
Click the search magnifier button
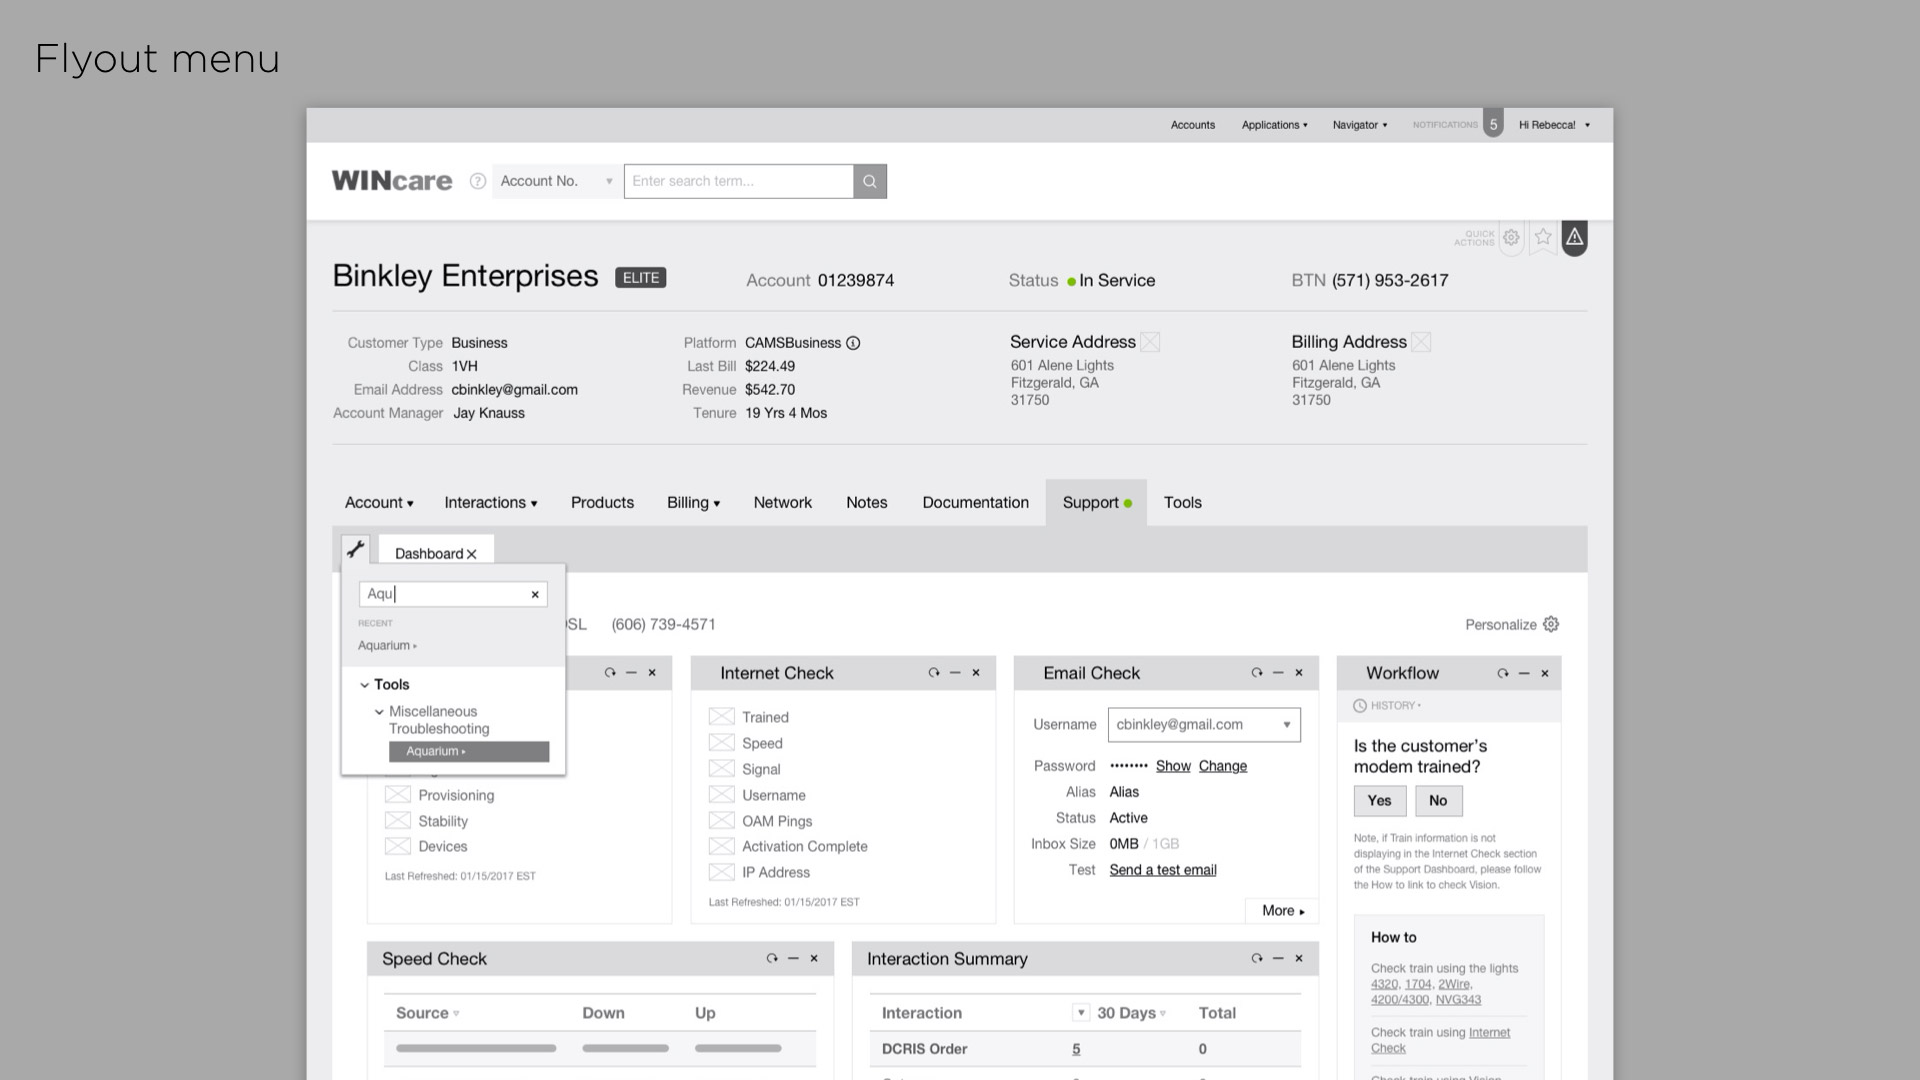[869, 181]
